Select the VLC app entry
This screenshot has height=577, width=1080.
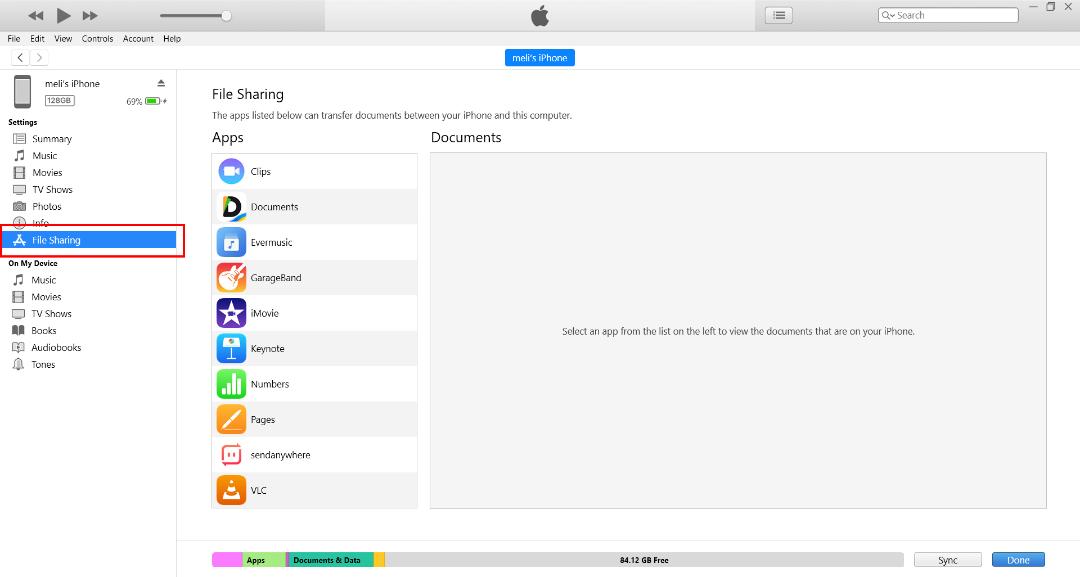315,490
